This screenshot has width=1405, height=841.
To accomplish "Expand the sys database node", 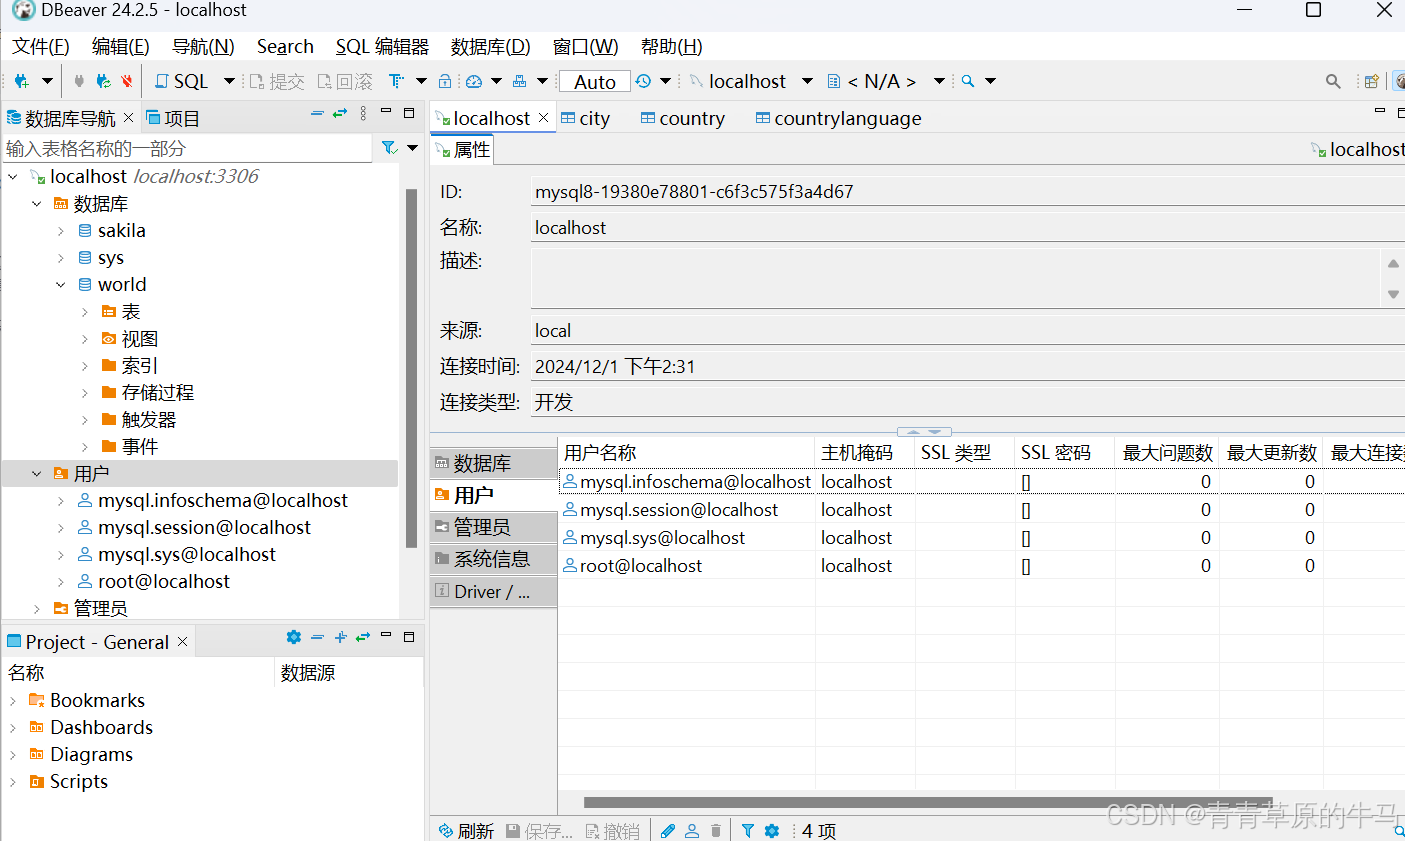I will pos(61,258).
